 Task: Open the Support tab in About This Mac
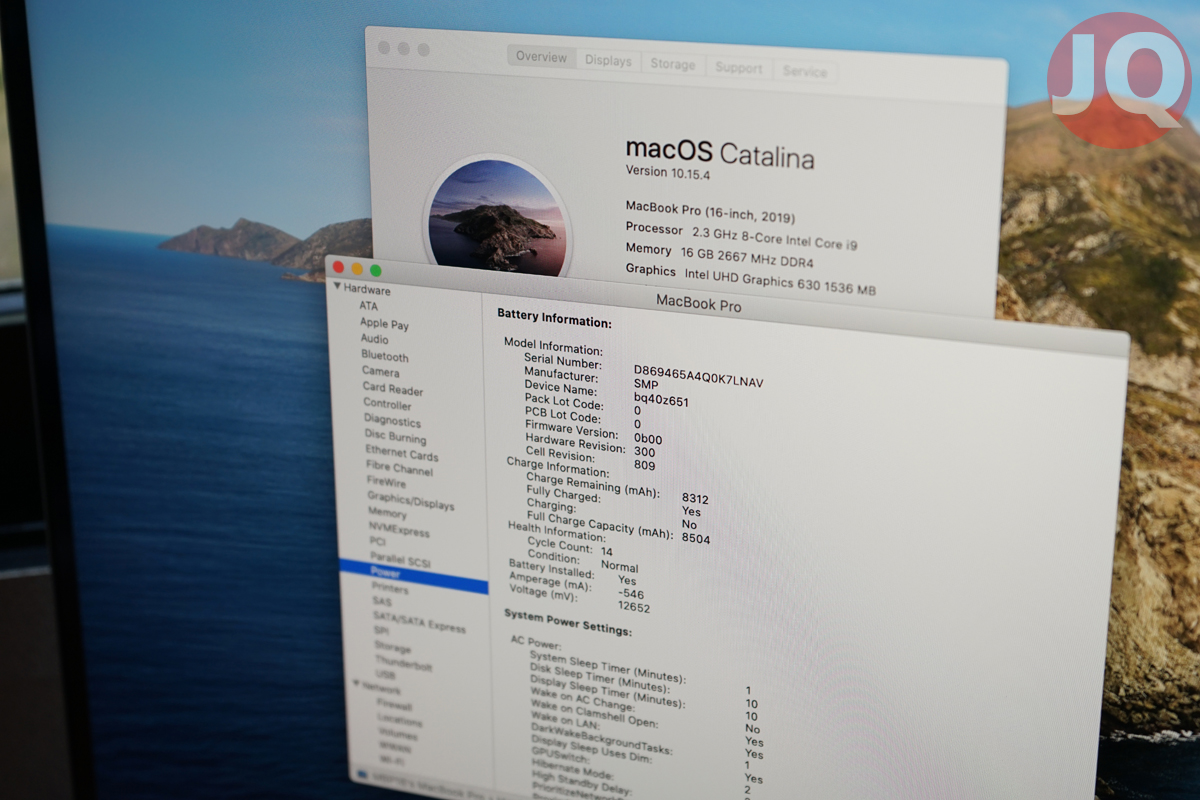(739, 68)
